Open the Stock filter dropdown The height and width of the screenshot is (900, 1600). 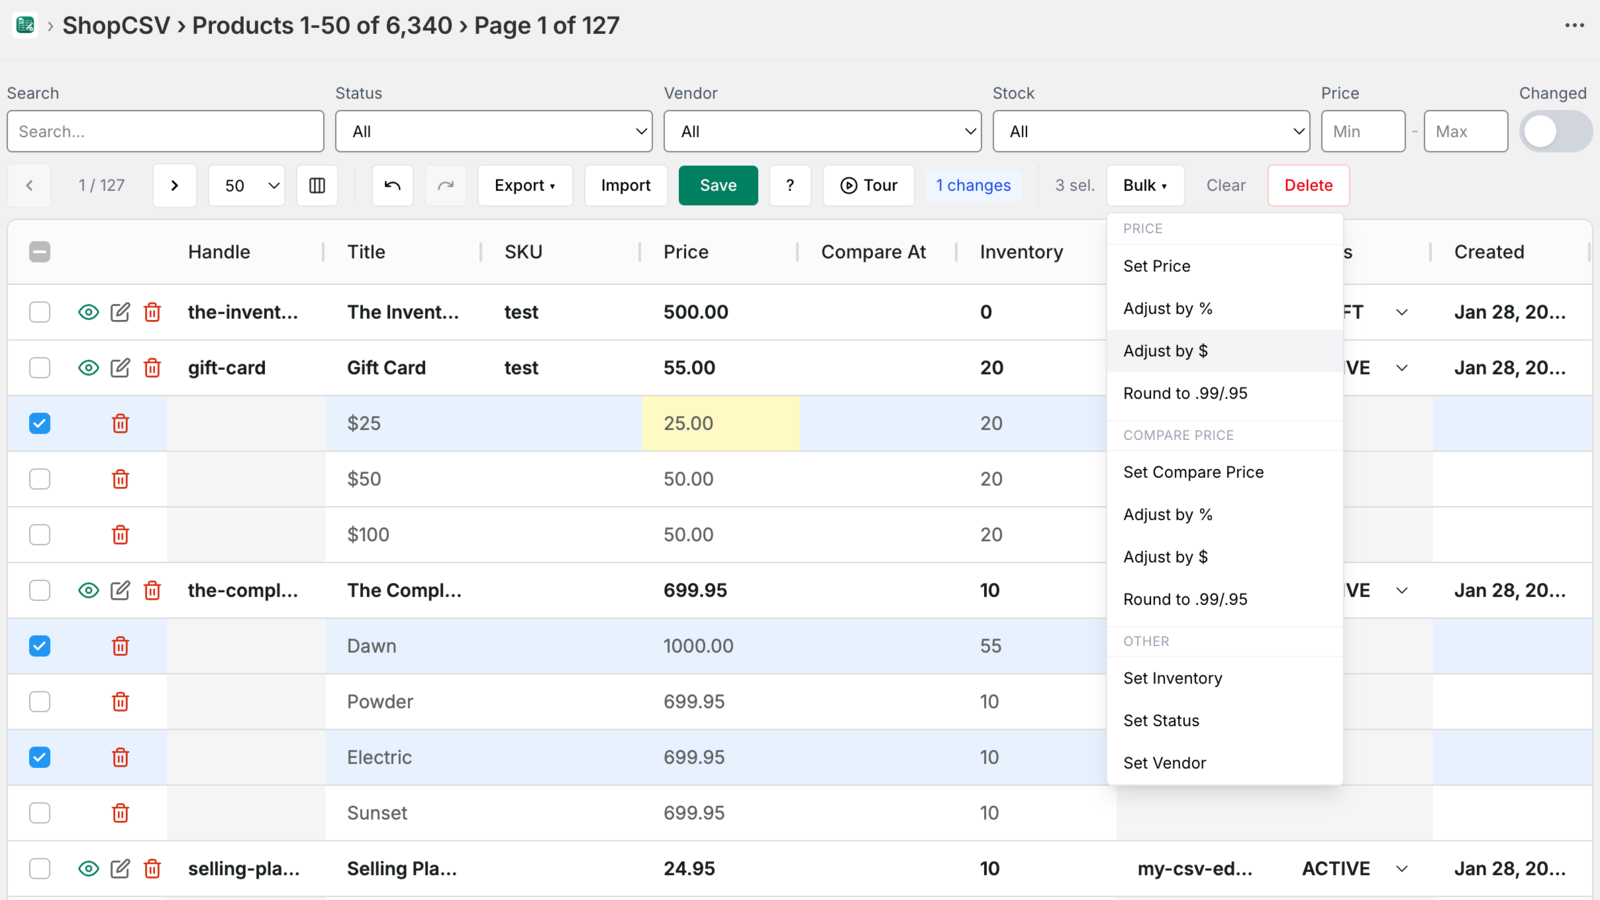point(1151,131)
